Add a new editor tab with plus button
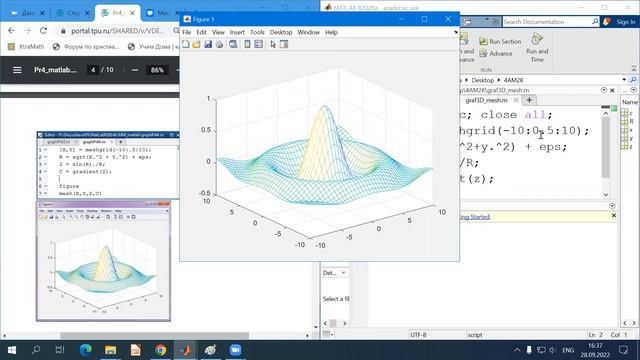Screen dimensions: 640x360 [x=529, y=100]
